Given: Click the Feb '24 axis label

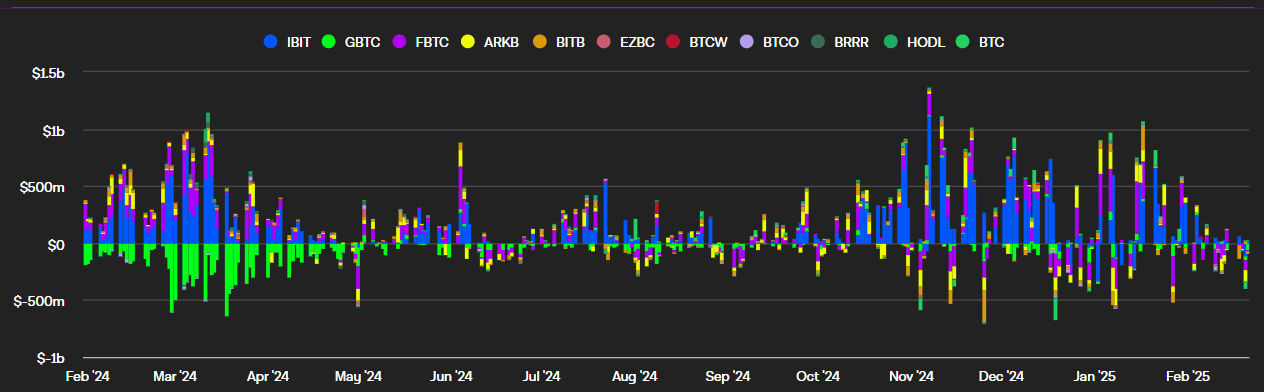Looking at the screenshot, I should coord(87,376).
